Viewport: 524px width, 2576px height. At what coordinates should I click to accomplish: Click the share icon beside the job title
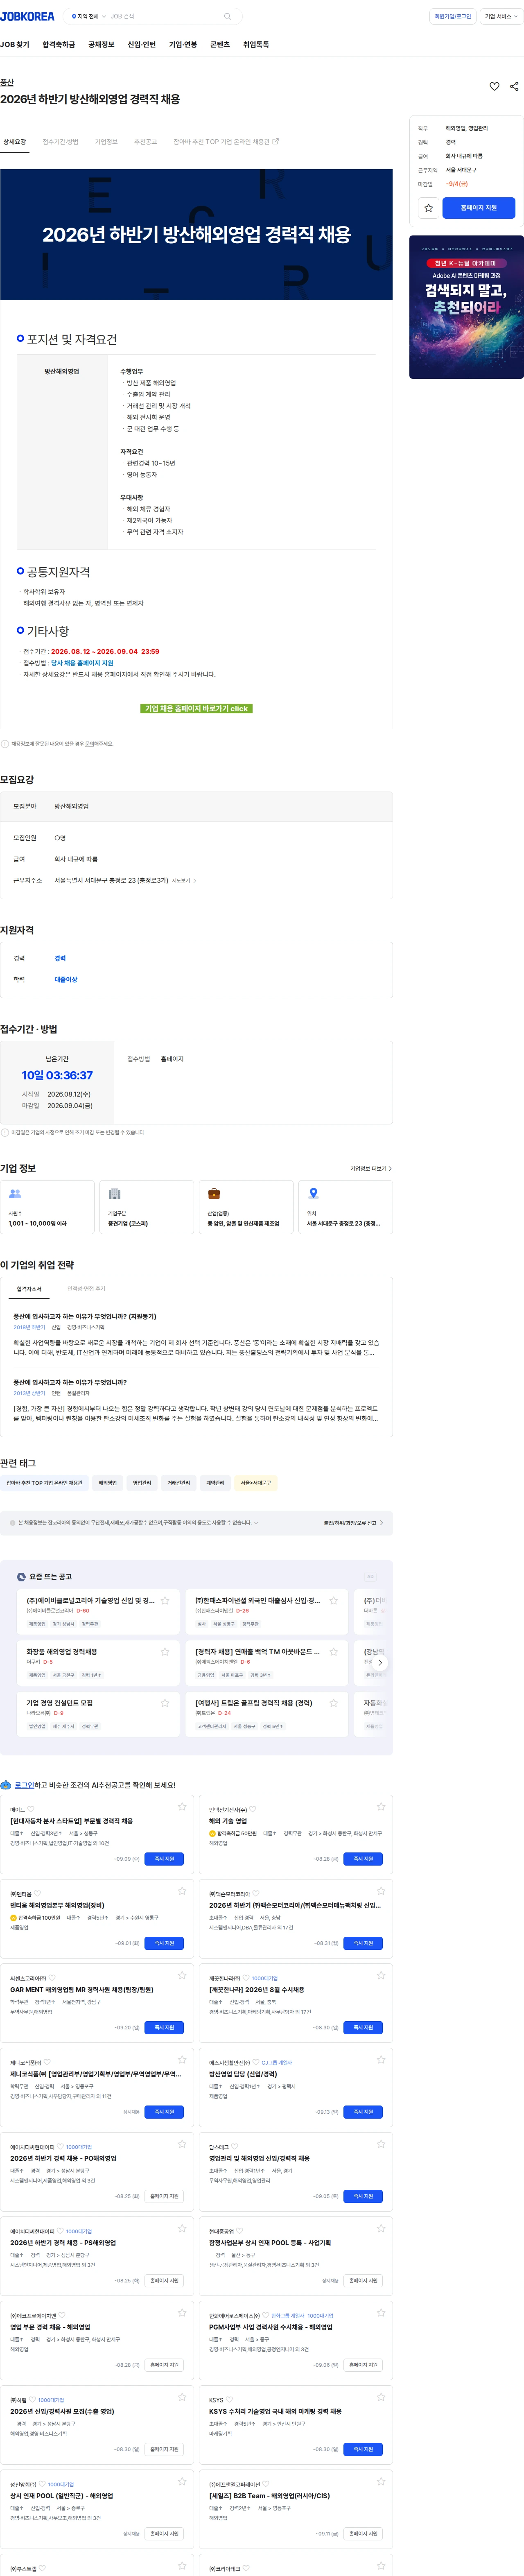514,87
